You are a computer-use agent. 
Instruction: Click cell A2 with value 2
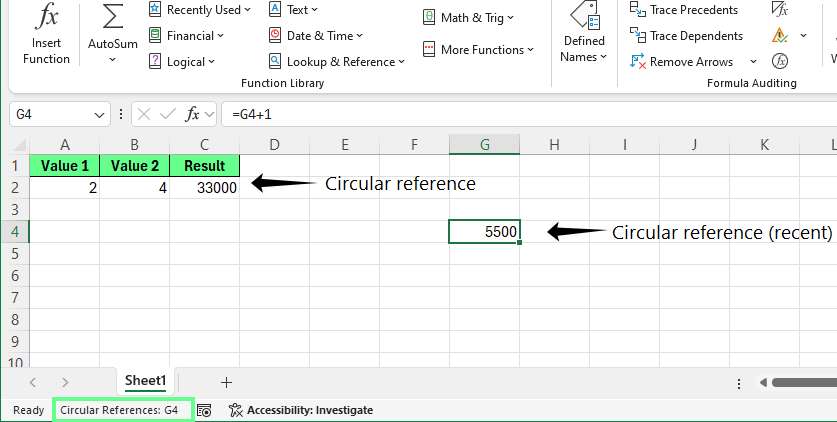[x=65, y=188]
